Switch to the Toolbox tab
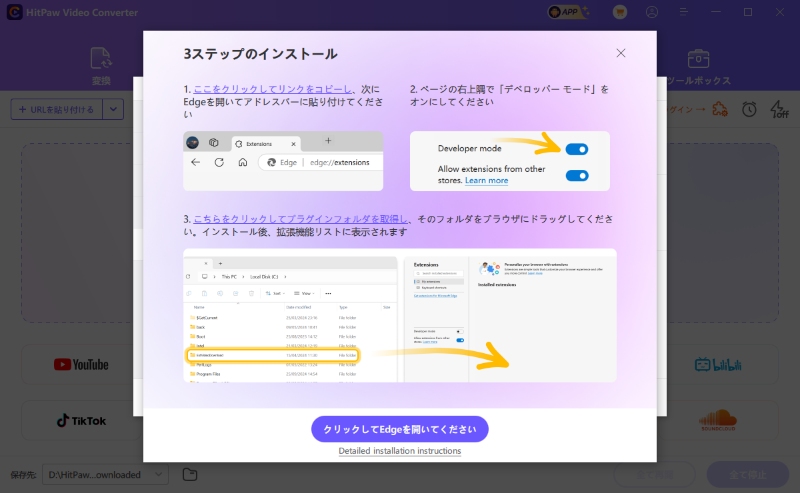This screenshot has width=800, height=493. click(x=698, y=66)
